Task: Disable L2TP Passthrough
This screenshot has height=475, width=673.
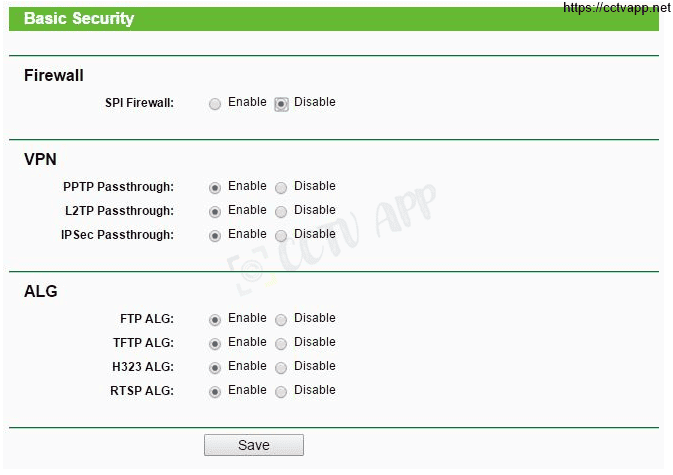Action: coord(281,211)
